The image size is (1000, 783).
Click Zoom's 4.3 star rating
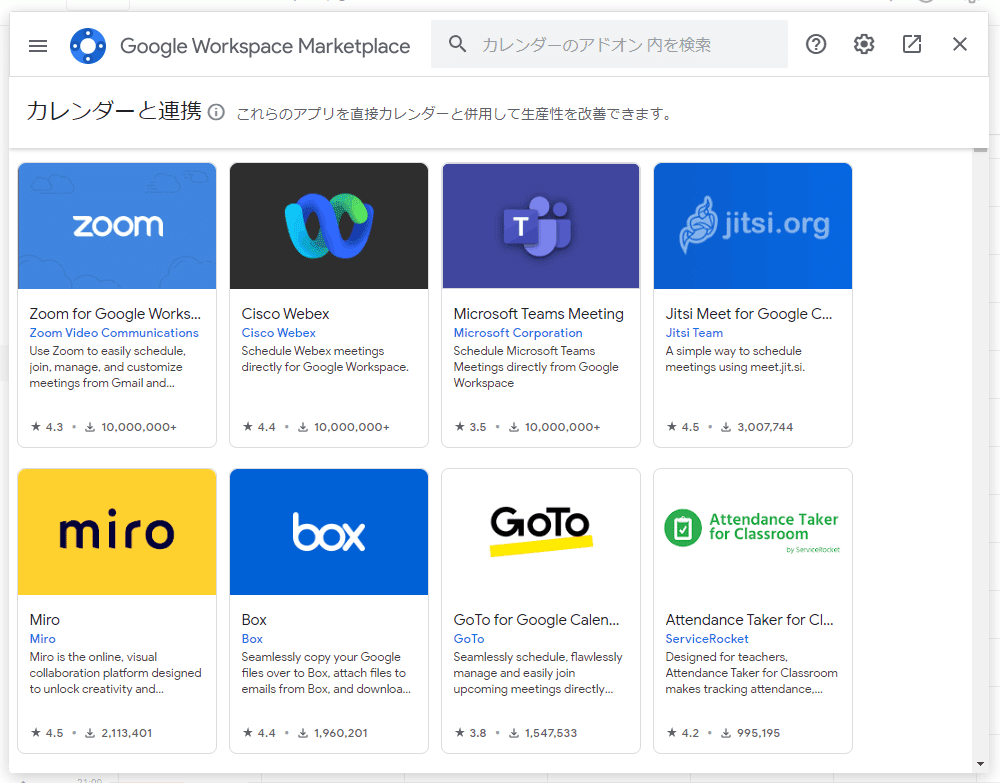pos(47,427)
